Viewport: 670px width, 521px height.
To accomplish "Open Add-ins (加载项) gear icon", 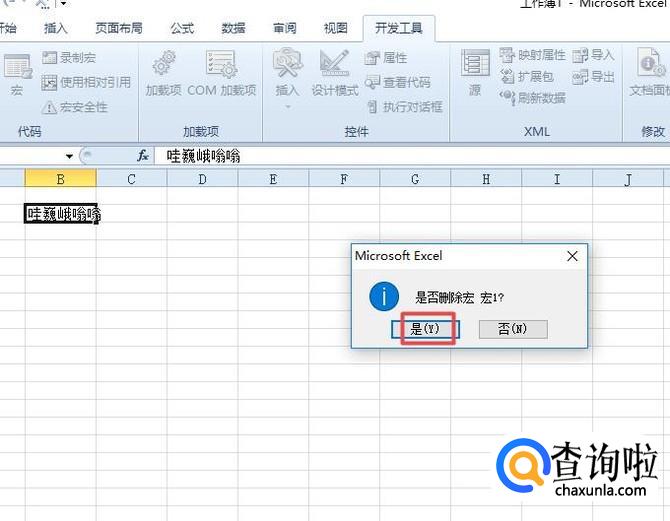I will click(x=164, y=73).
